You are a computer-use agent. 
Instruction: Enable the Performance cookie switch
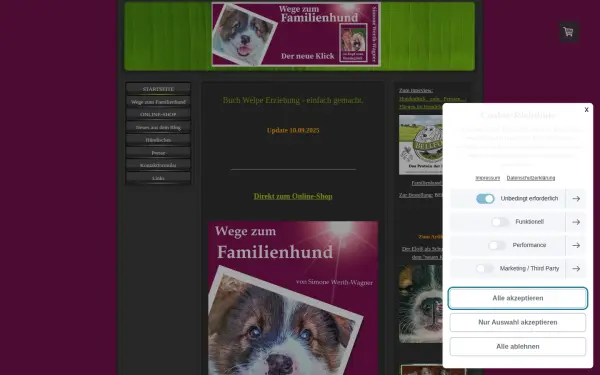(497, 245)
